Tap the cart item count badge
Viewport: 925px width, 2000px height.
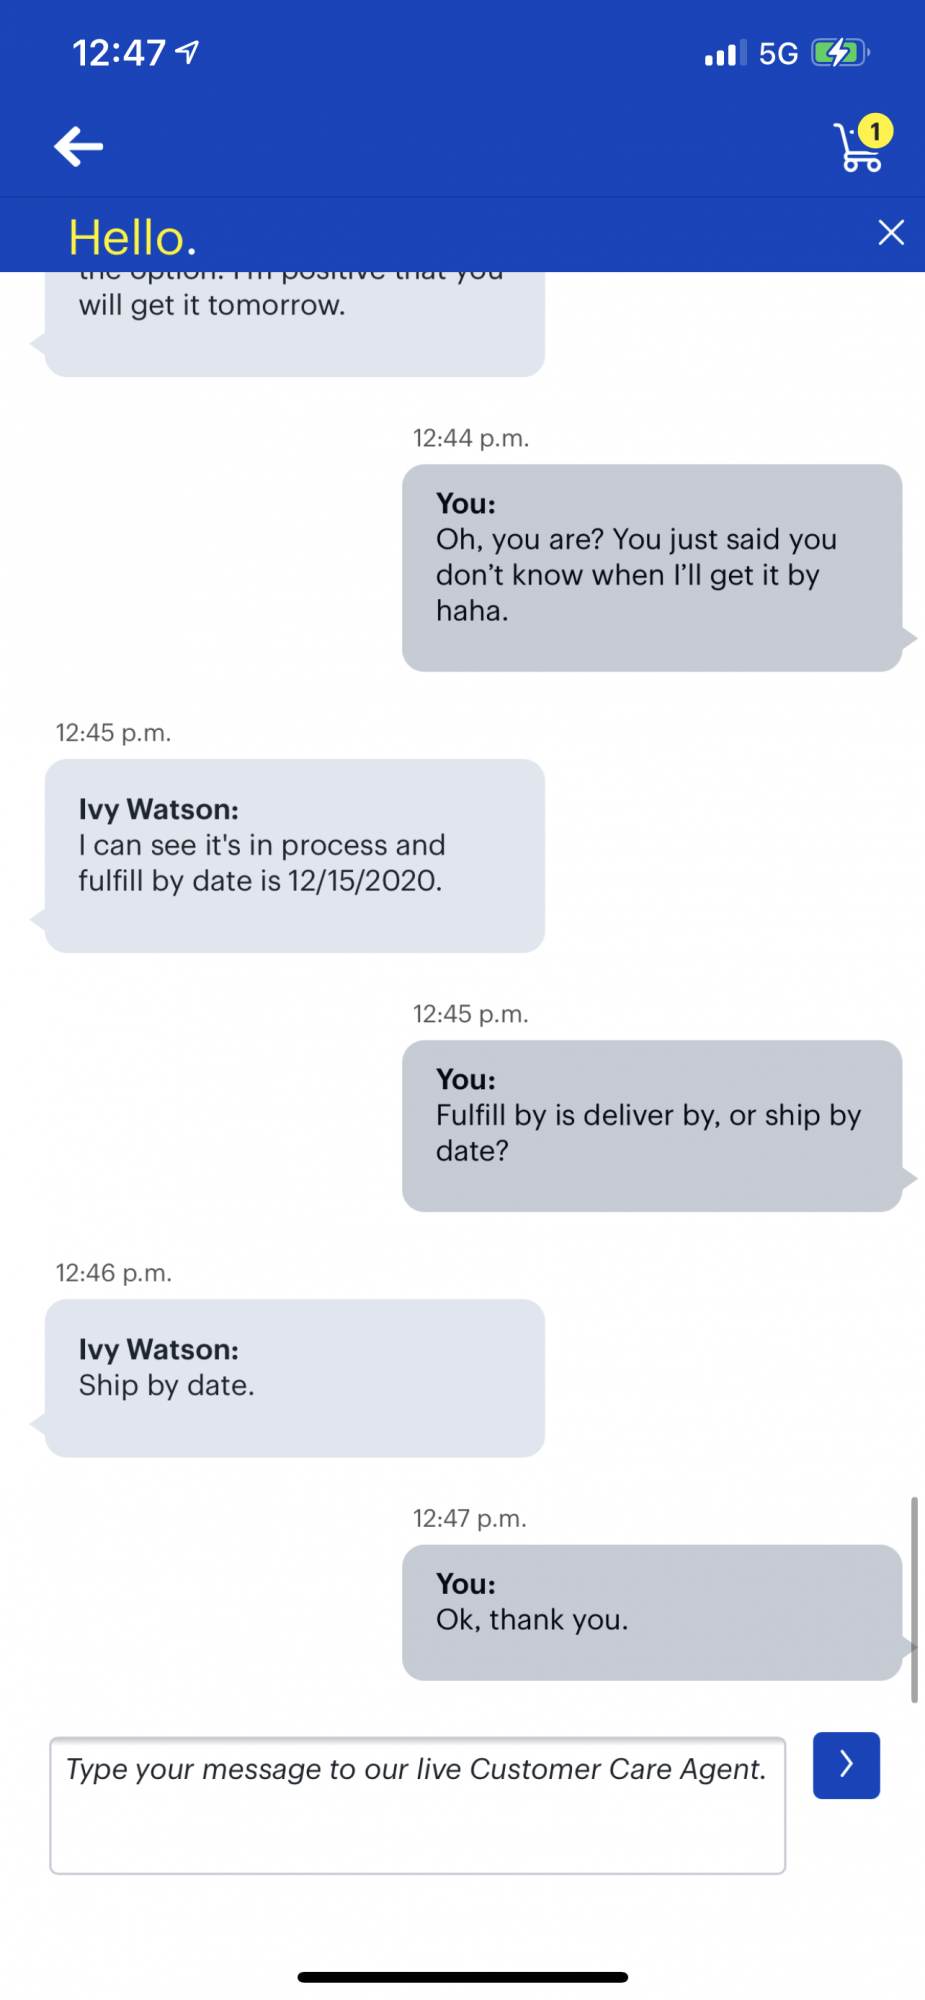click(875, 131)
